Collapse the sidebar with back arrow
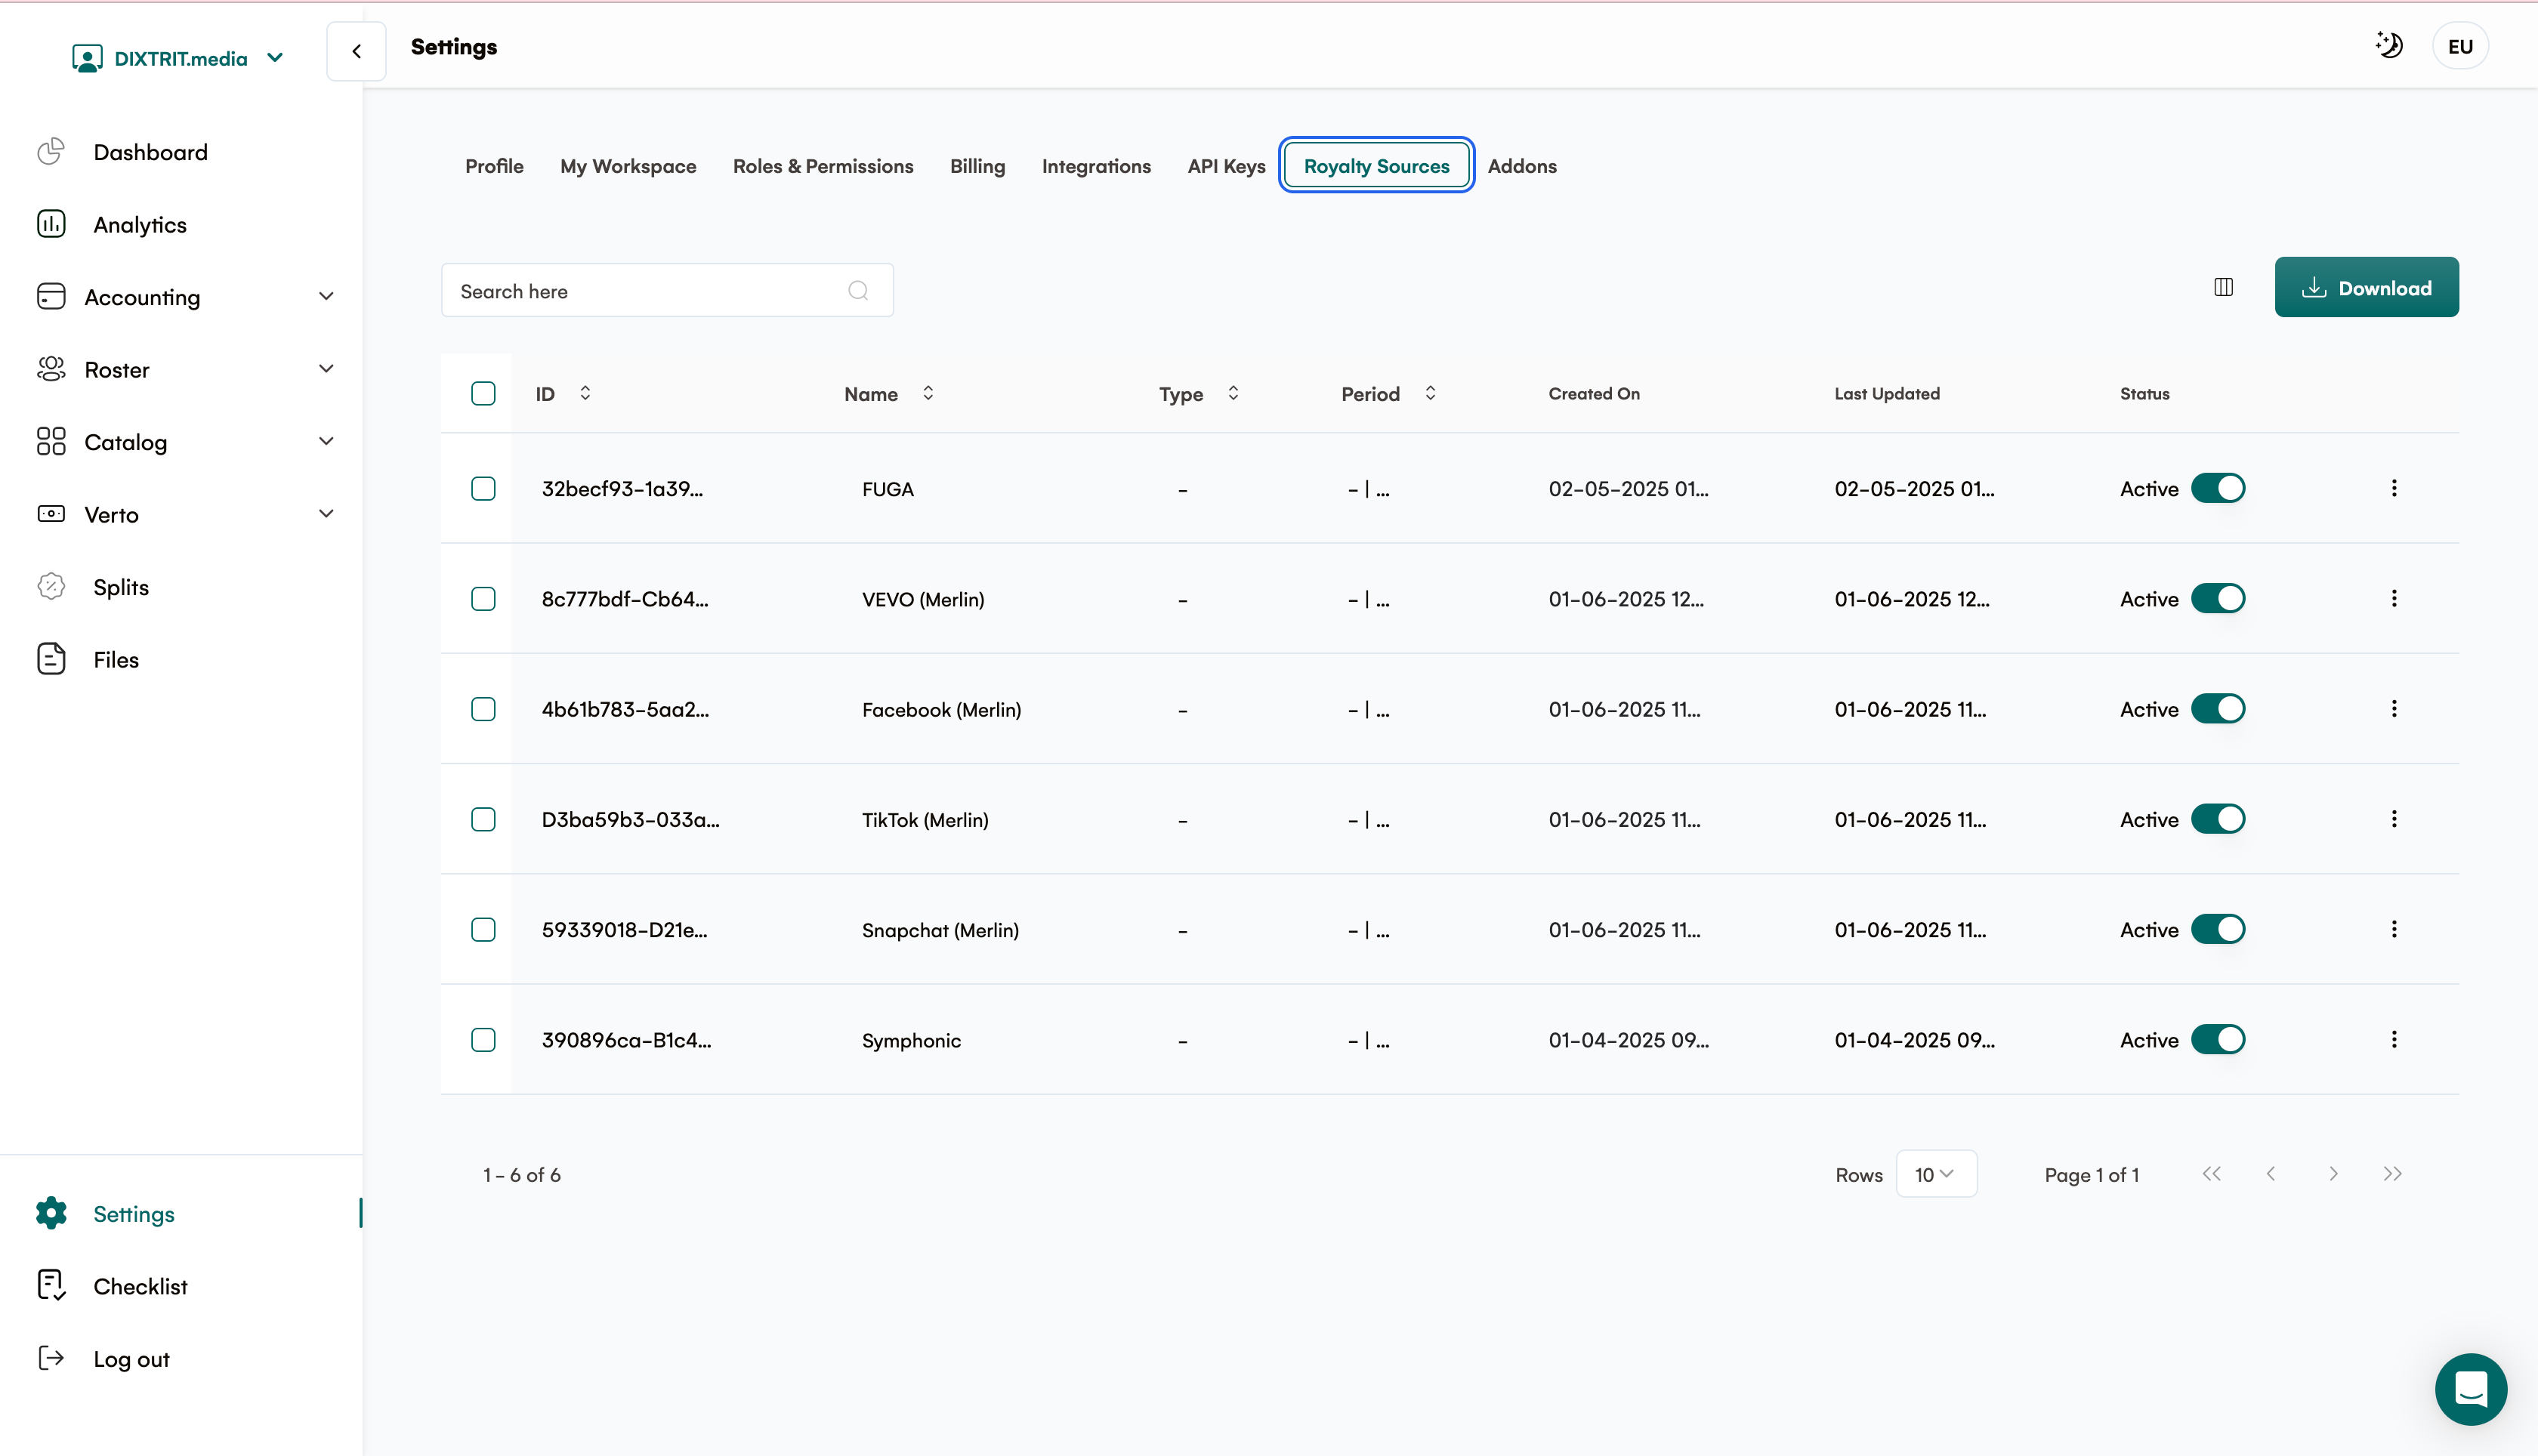 coord(356,51)
